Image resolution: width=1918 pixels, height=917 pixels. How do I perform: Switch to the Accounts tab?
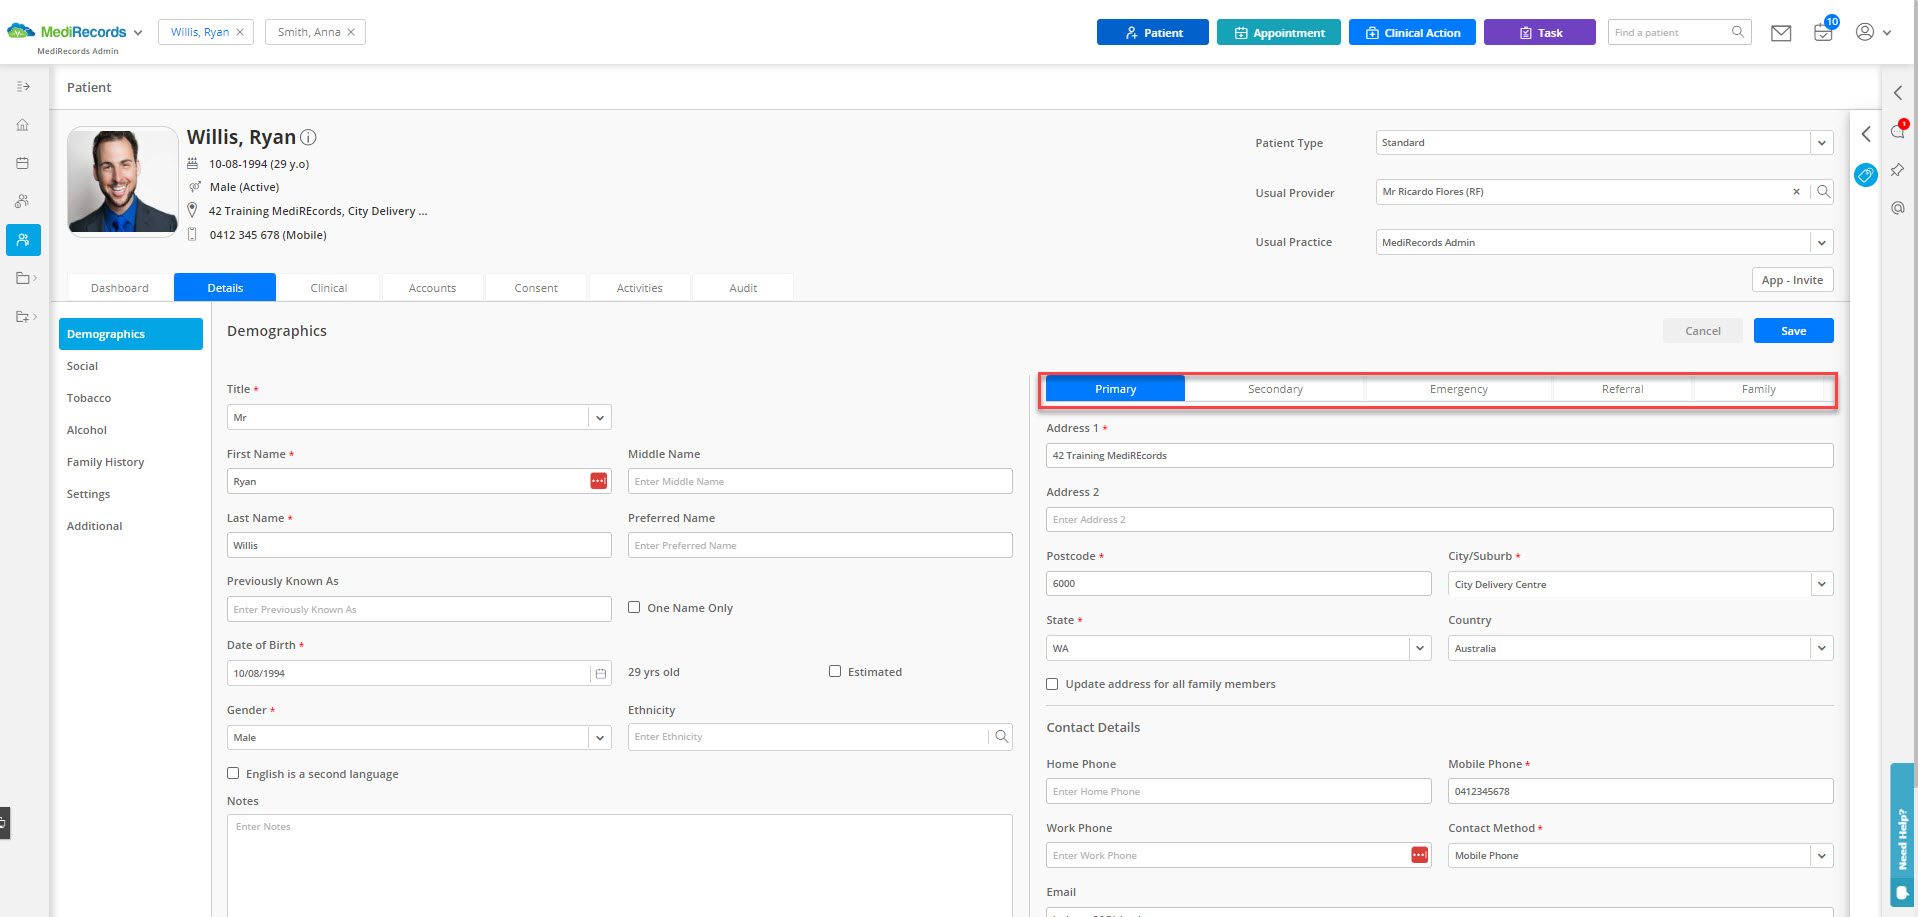432,288
